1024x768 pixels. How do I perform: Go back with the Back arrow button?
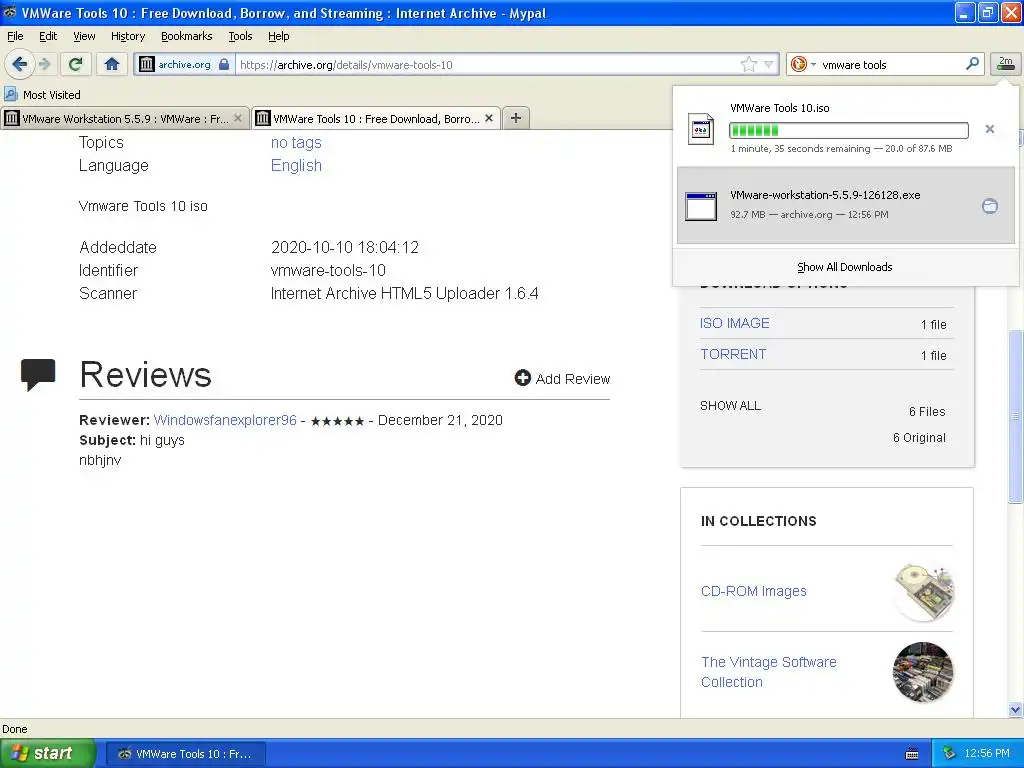19,64
